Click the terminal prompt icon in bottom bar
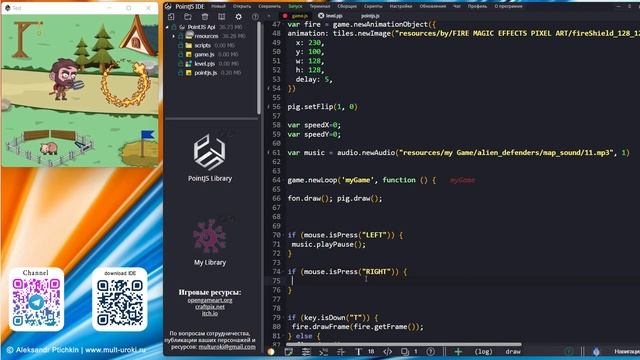640x360 pixels. tap(324, 351)
